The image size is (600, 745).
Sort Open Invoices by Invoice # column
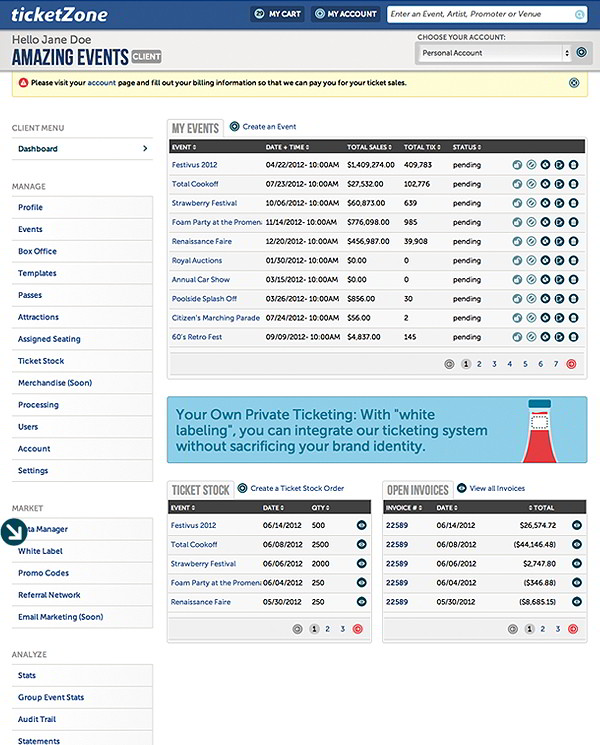point(404,507)
